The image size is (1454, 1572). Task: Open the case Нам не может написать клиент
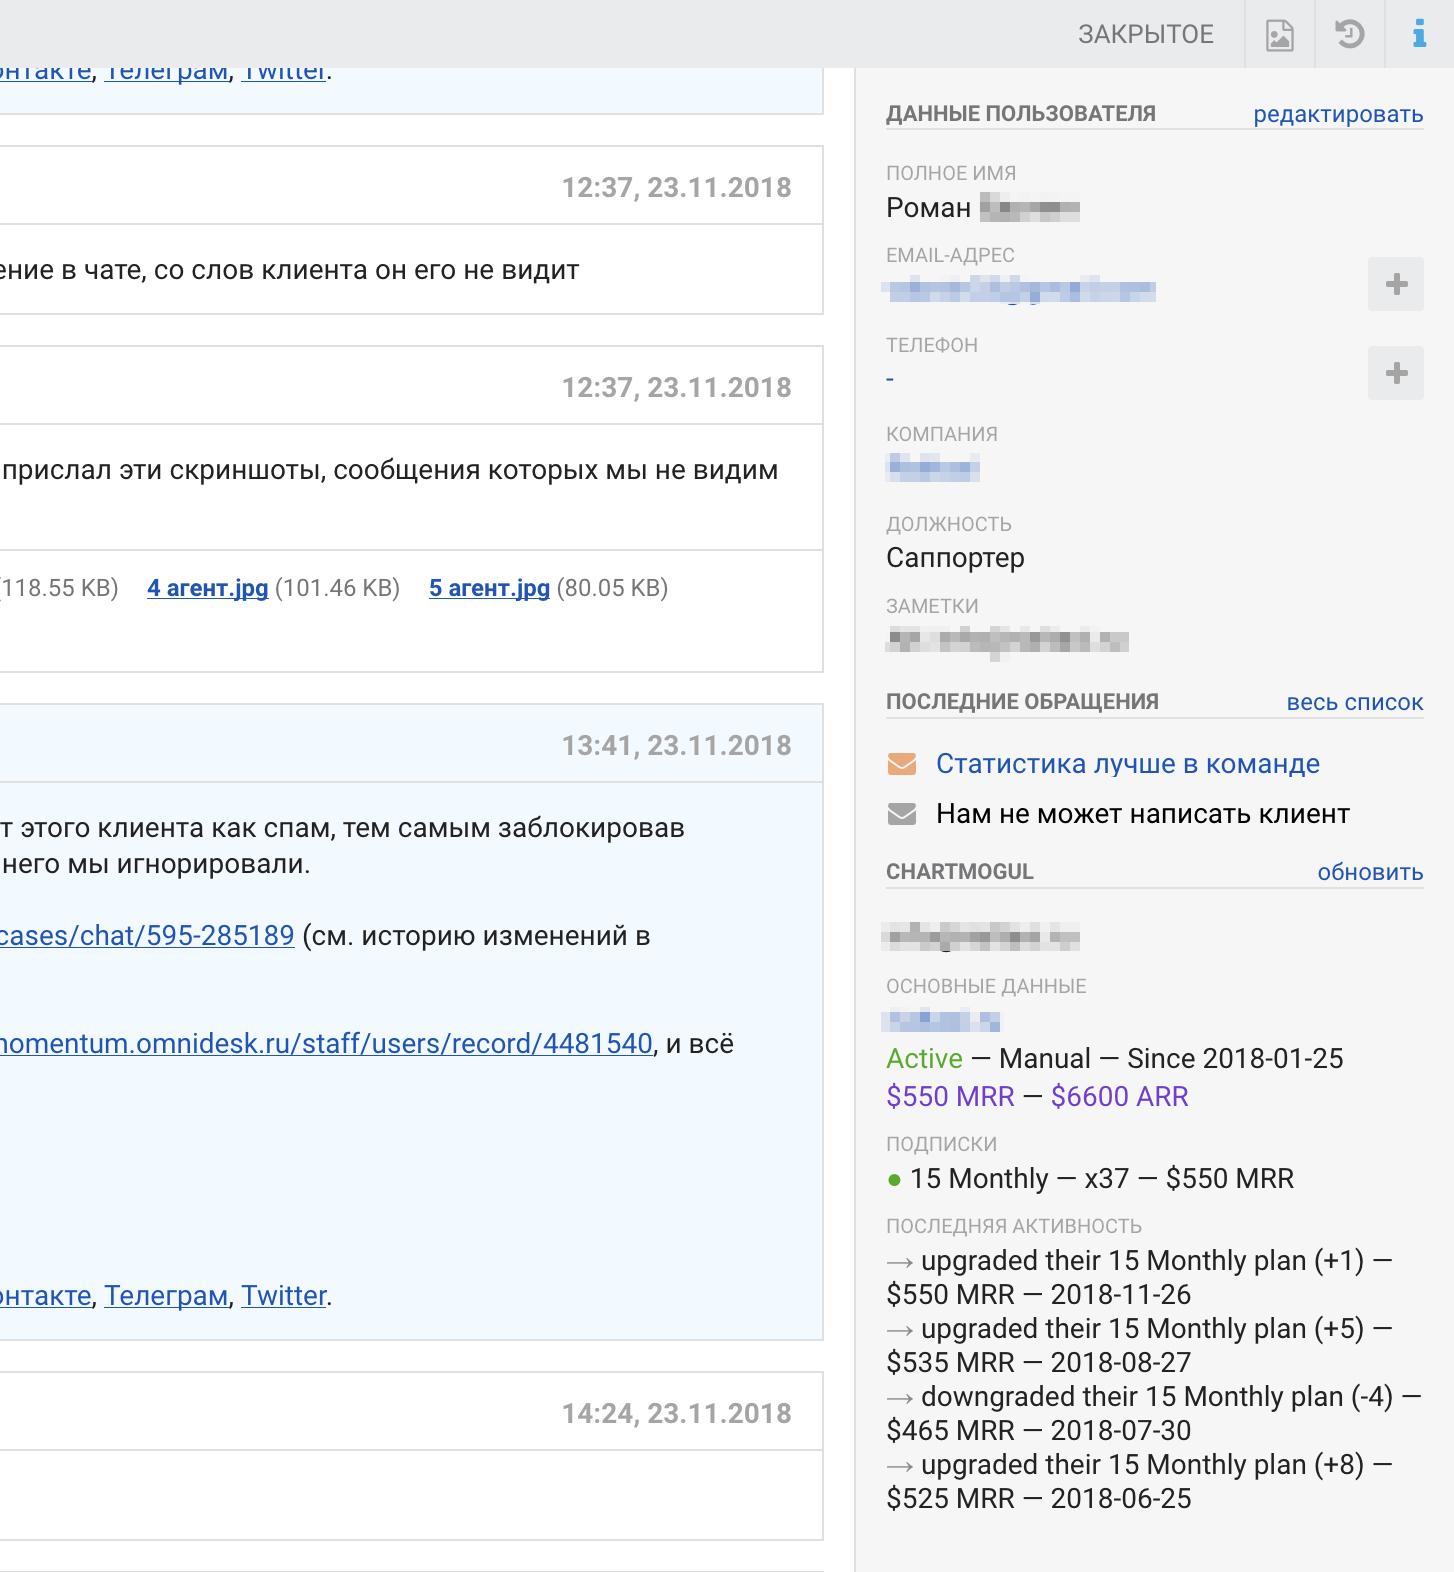1143,814
